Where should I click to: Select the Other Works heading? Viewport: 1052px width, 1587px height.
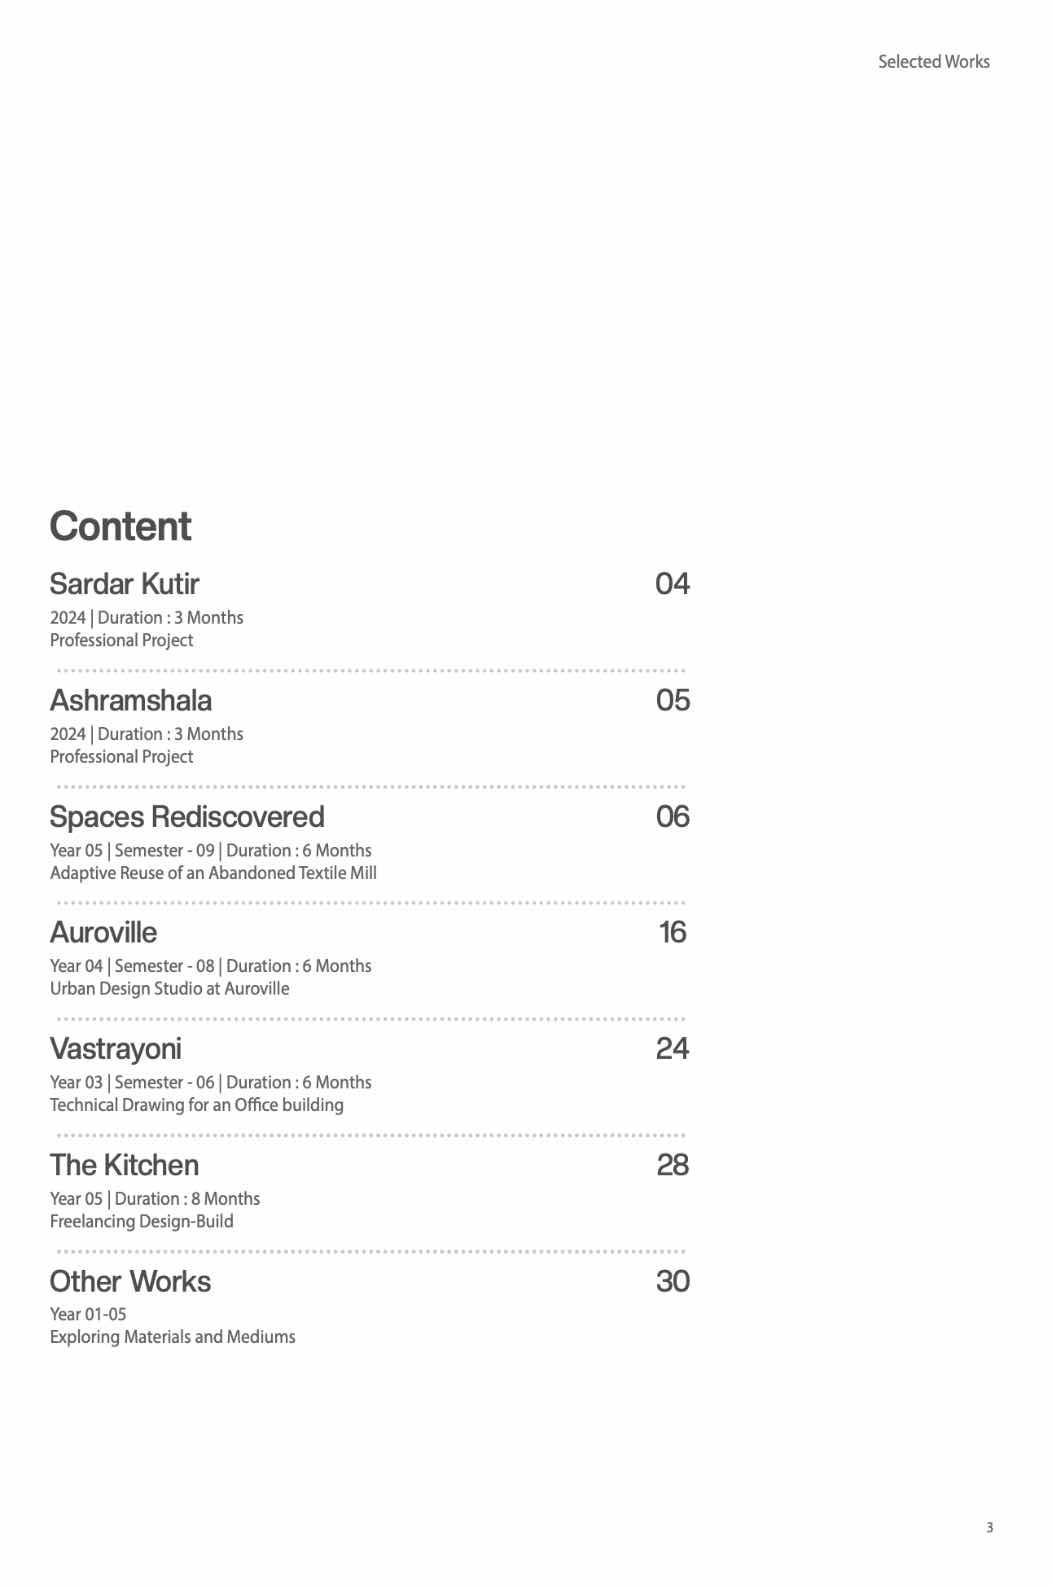click(x=130, y=1281)
